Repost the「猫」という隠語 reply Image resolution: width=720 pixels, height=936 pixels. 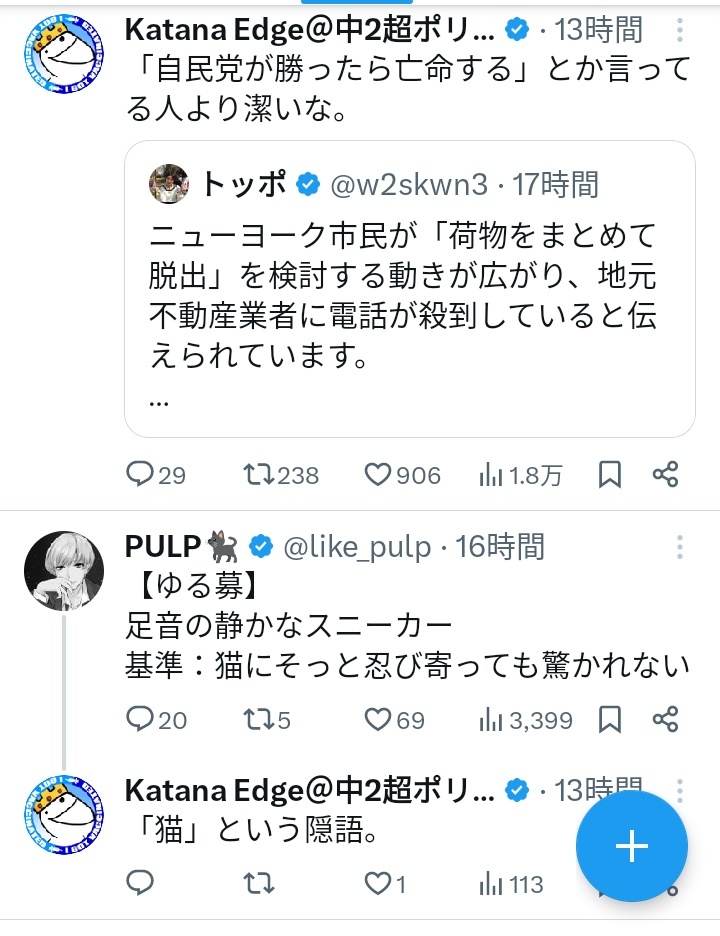(x=260, y=883)
